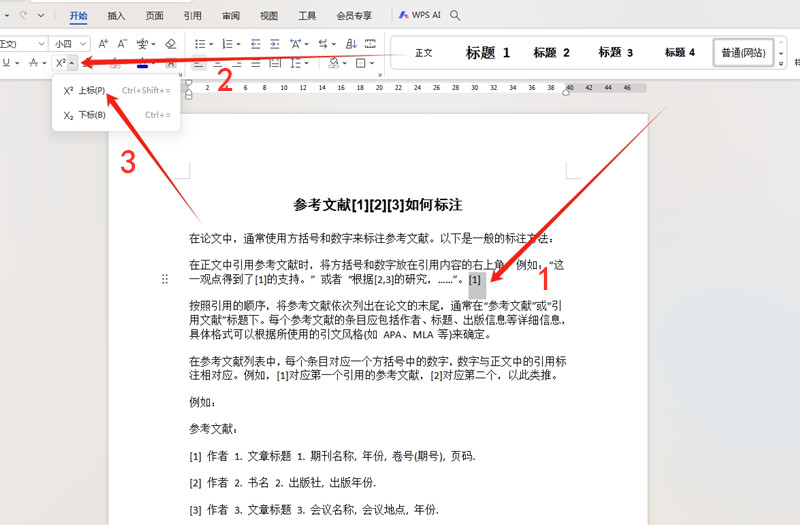This screenshot has width=800, height=525.
Task: Click the first-line indent ruler marker
Action: point(188,83)
